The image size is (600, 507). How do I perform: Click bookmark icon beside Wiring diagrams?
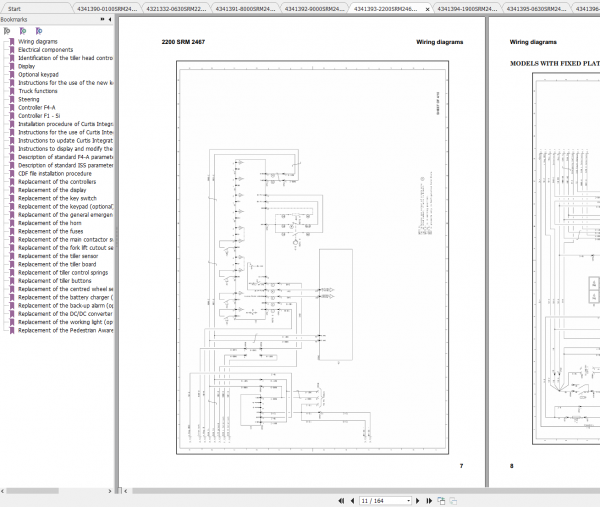[x=12, y=41]
